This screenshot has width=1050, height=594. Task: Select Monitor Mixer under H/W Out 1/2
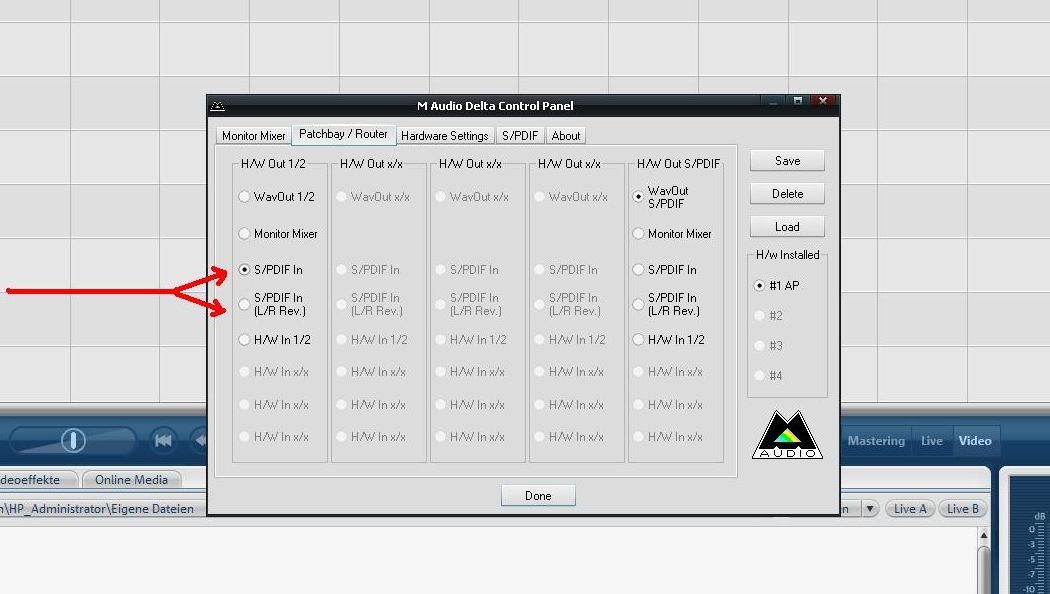[x=244, y=233]
